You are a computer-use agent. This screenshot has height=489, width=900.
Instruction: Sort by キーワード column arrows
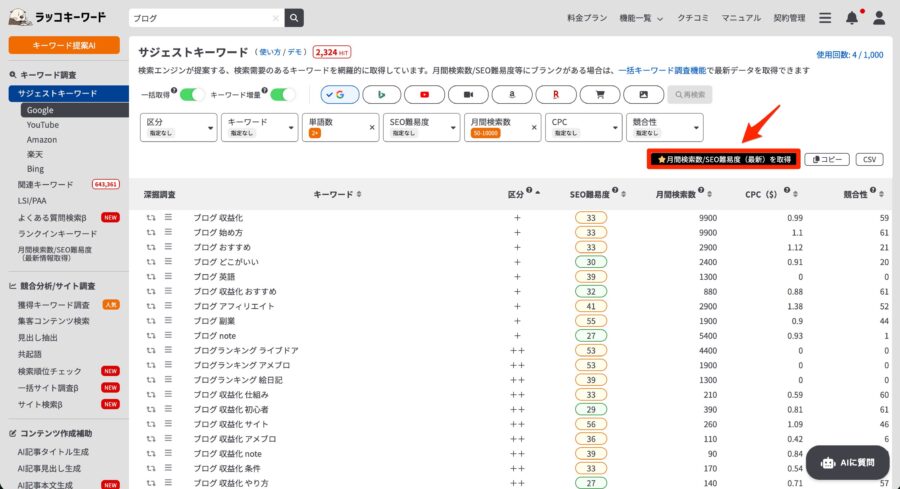coord(359,195)
